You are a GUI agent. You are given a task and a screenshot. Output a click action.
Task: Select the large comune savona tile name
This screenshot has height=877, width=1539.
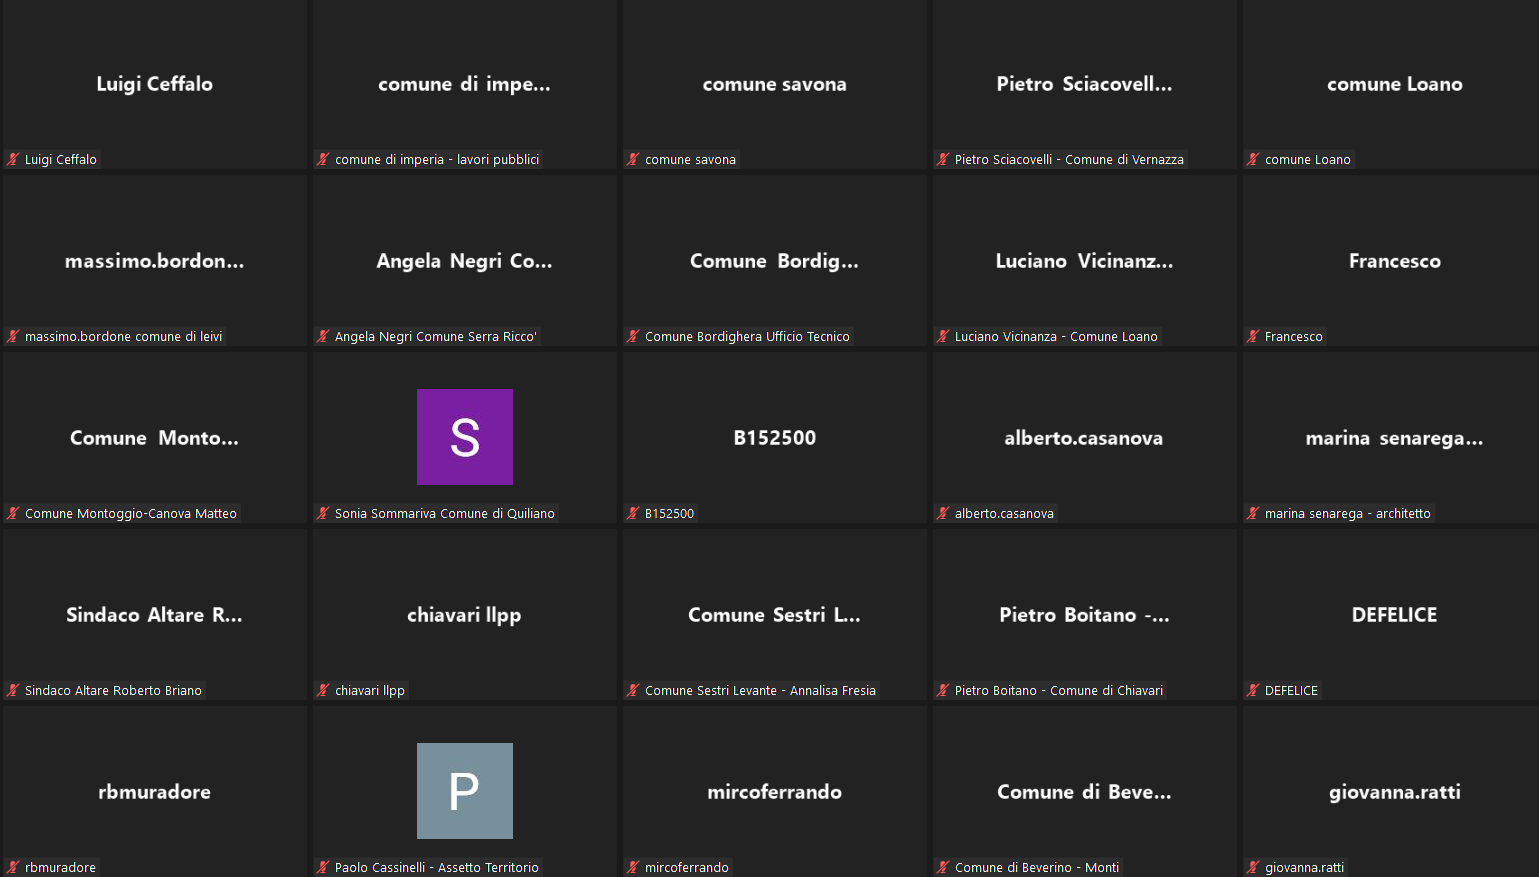click(775, 84)
